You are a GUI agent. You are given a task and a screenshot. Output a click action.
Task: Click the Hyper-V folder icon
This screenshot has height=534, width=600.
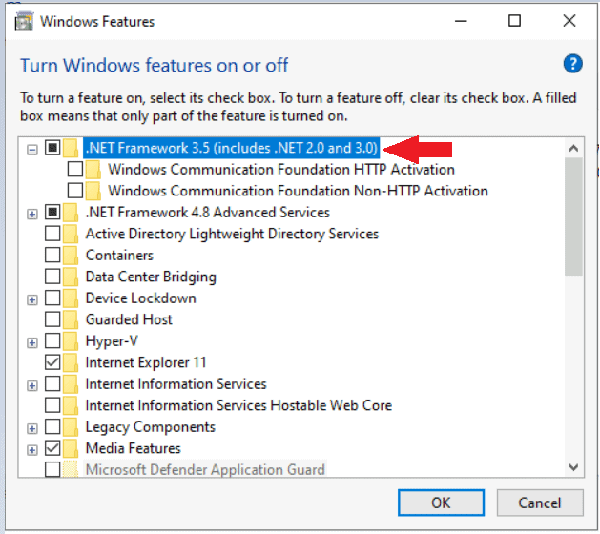[x=70, y=341]
